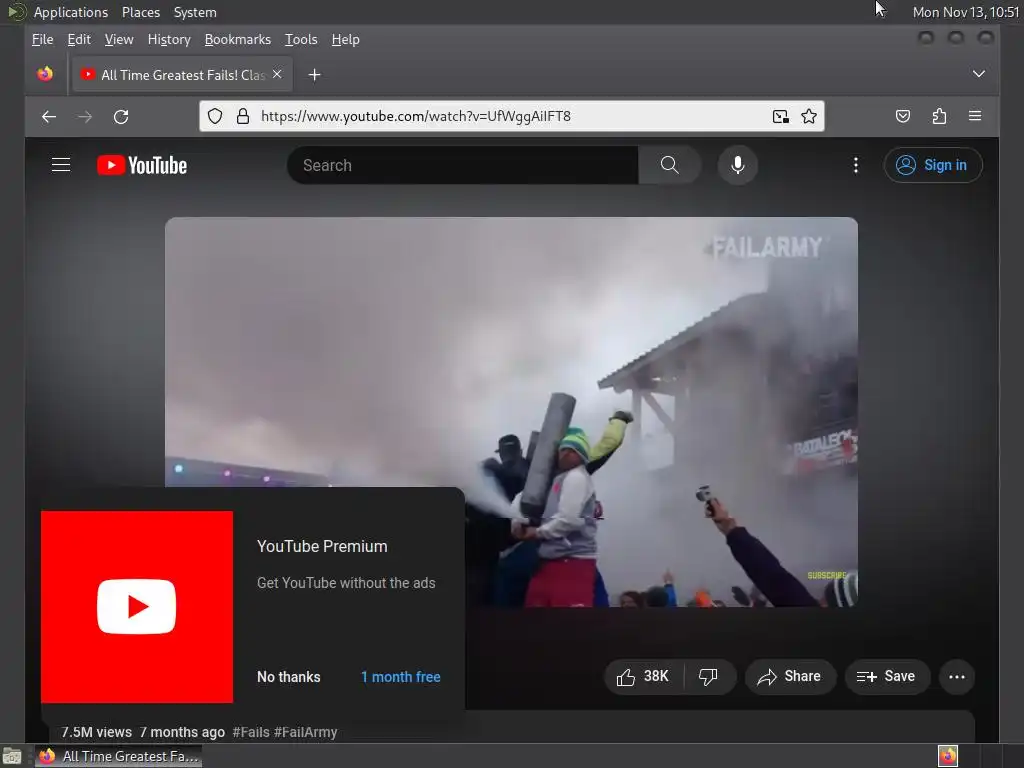Go back to the previous page

tap(49, 117)
